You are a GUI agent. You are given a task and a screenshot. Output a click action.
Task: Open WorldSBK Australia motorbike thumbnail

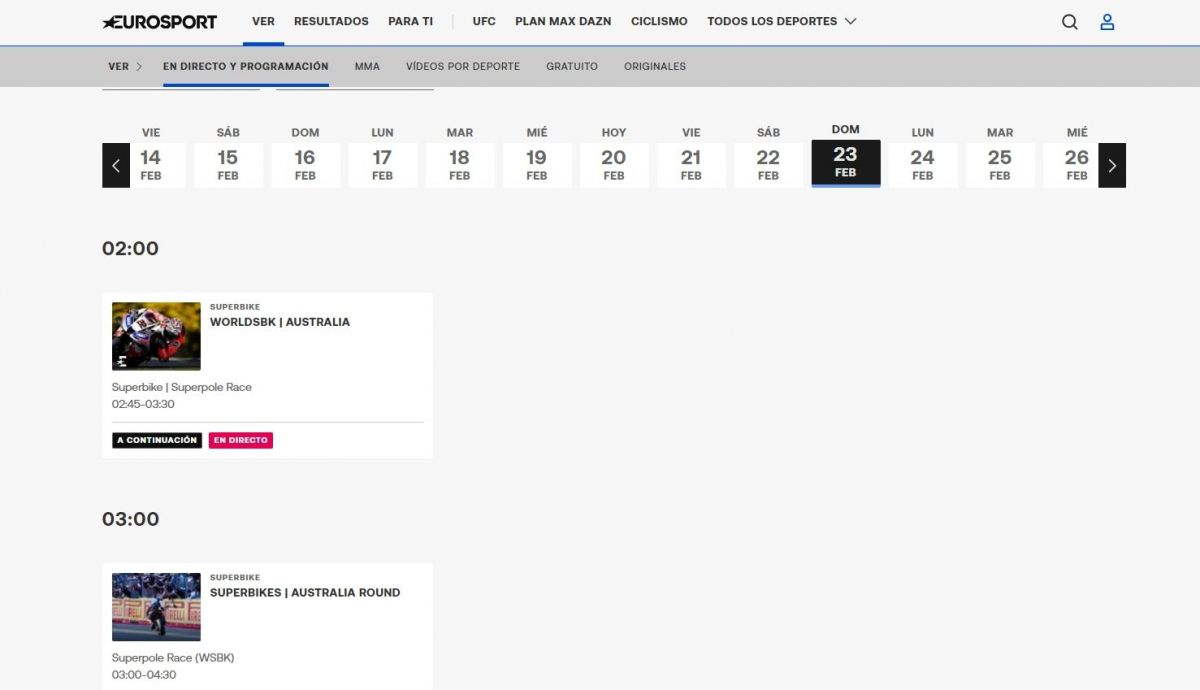(156, 336)
